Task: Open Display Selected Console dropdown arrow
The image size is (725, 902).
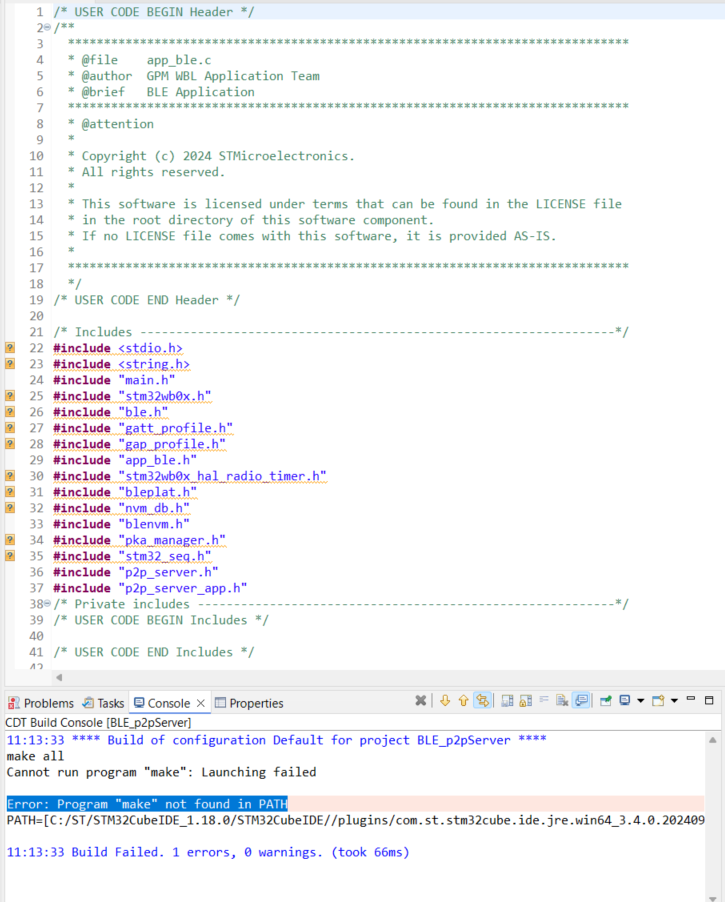Action: pos(640,701)
